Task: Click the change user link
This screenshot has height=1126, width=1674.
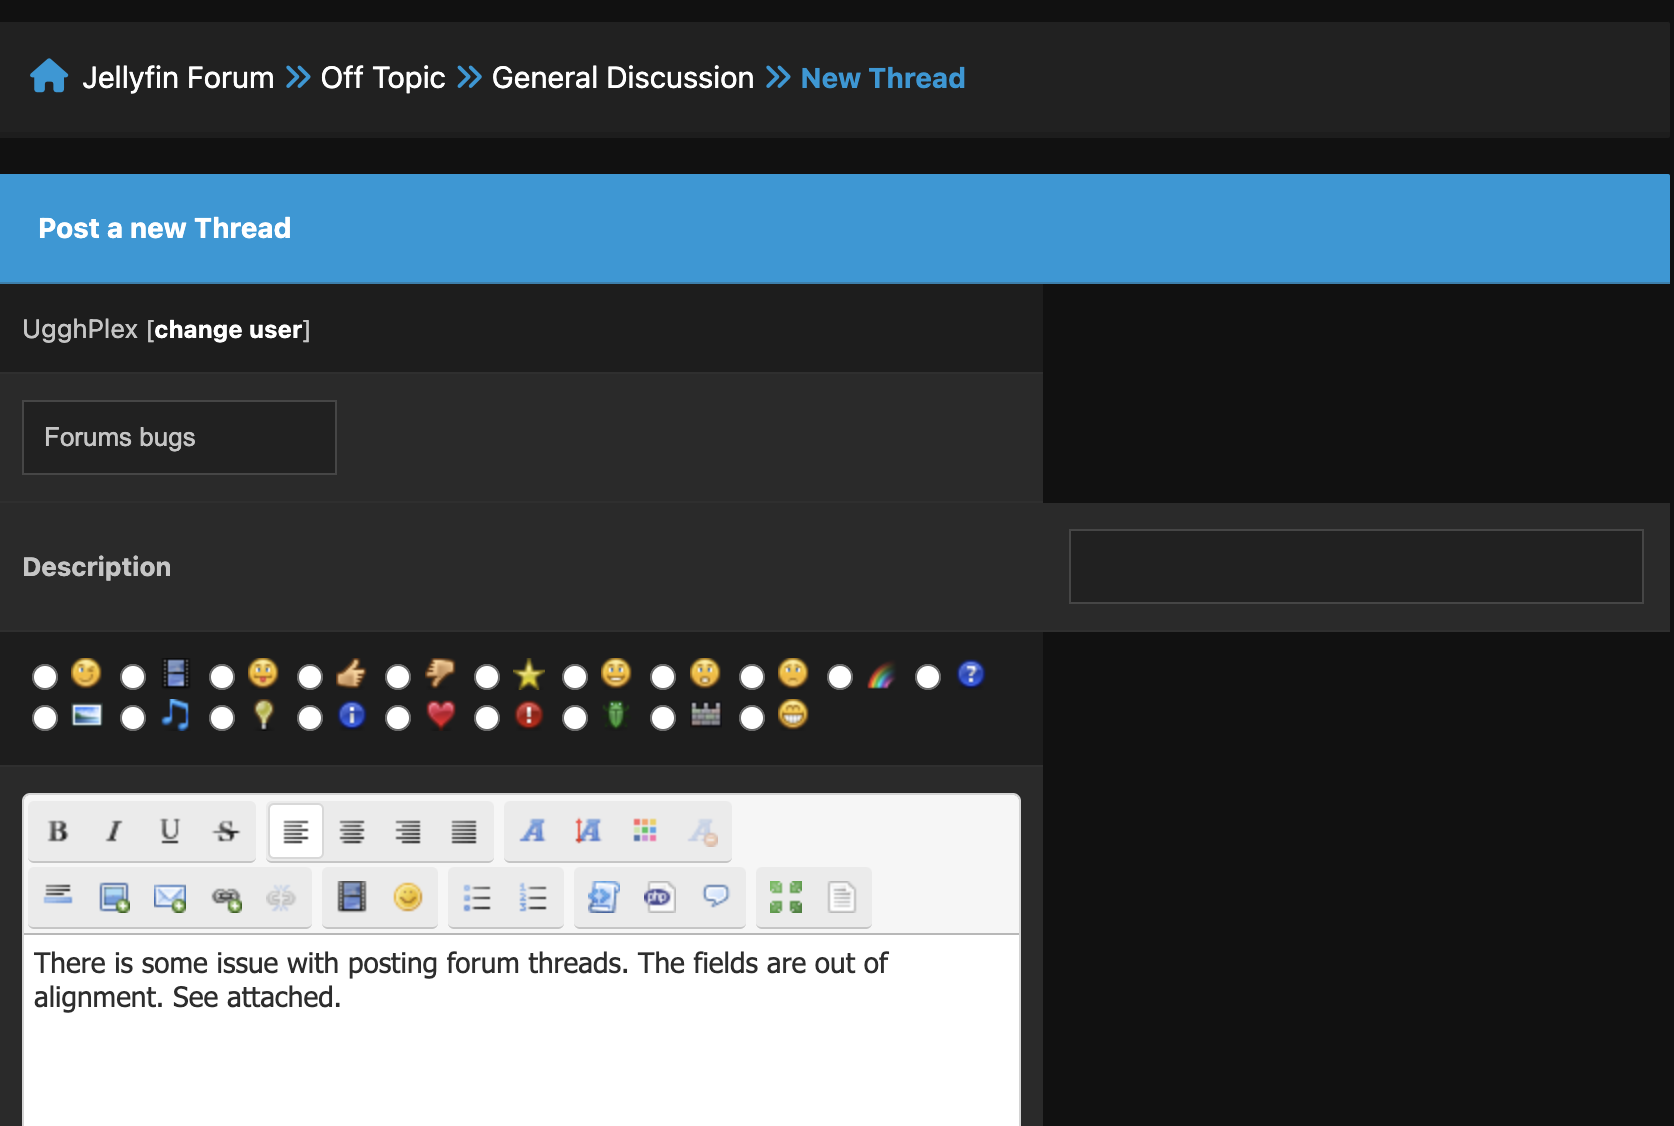Action: click(x=228, y=330)
